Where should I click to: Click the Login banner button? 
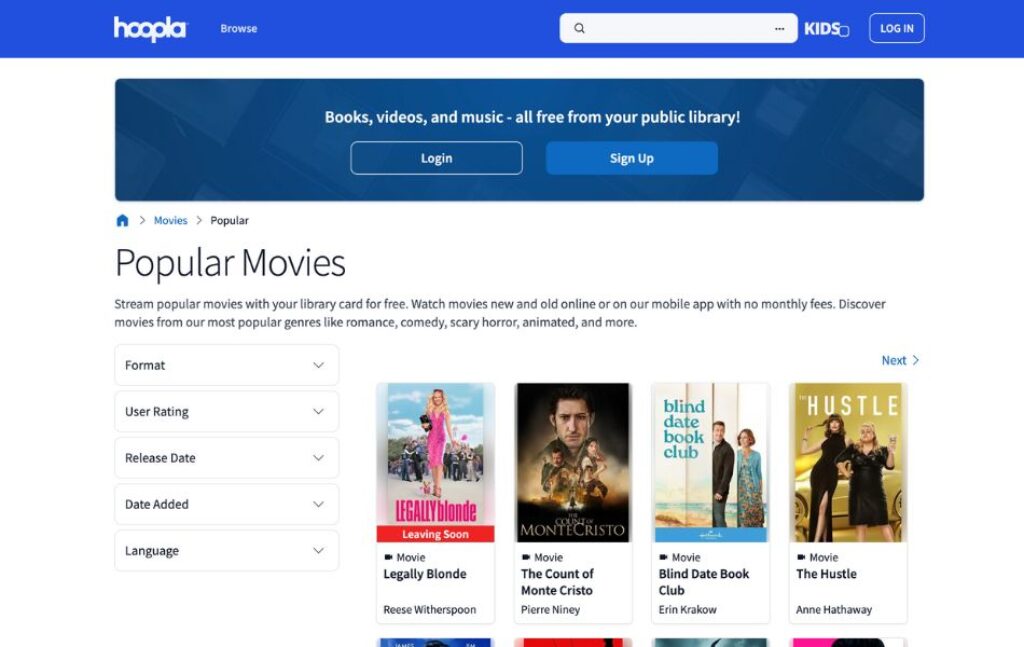436,158
